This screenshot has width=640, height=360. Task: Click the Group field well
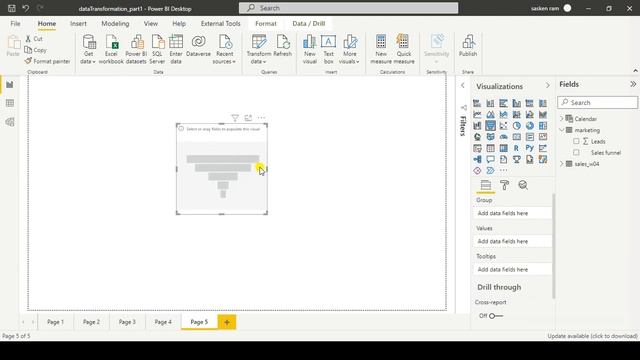(513, 213)
